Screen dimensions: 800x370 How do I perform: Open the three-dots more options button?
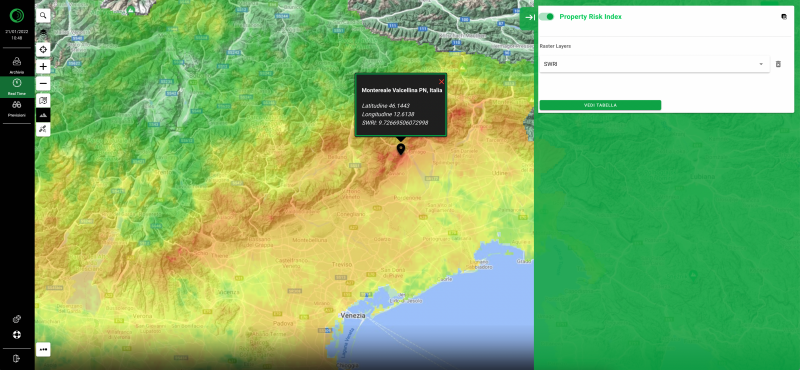[x=43, y=350]
